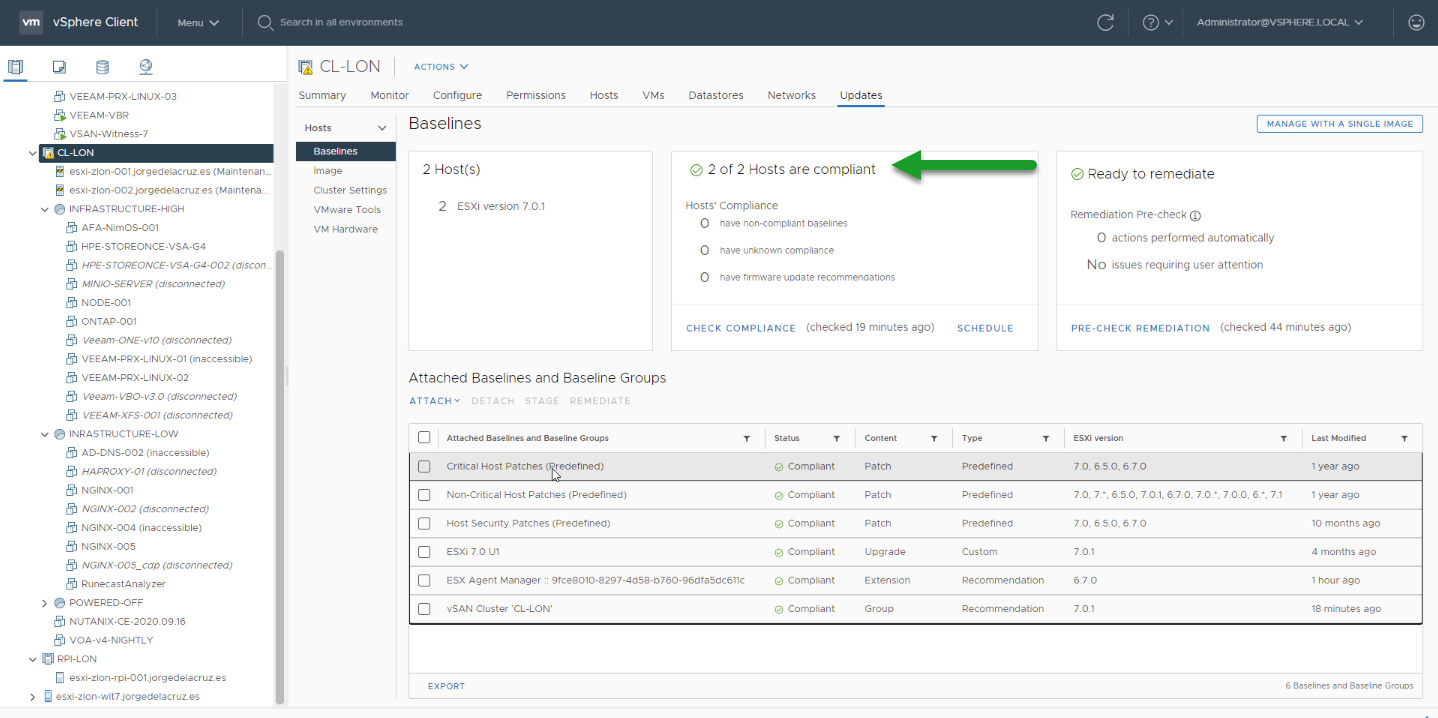1438x718 pixels.
Task: Click the refresh icon in top bar
Action: click(x=1105, y=22)
